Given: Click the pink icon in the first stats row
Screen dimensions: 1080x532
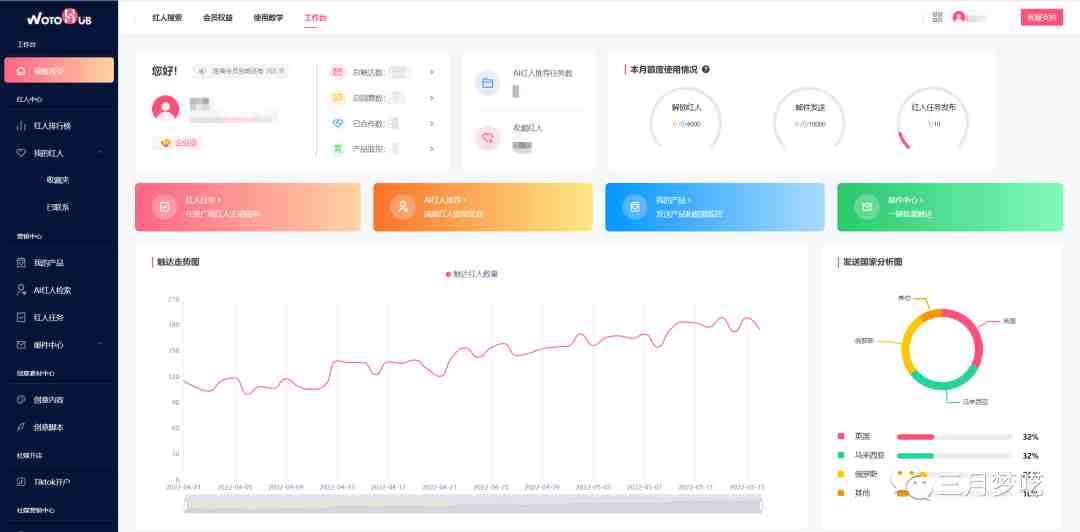Looking at the screenshot, I should click(x=338, y=72).
